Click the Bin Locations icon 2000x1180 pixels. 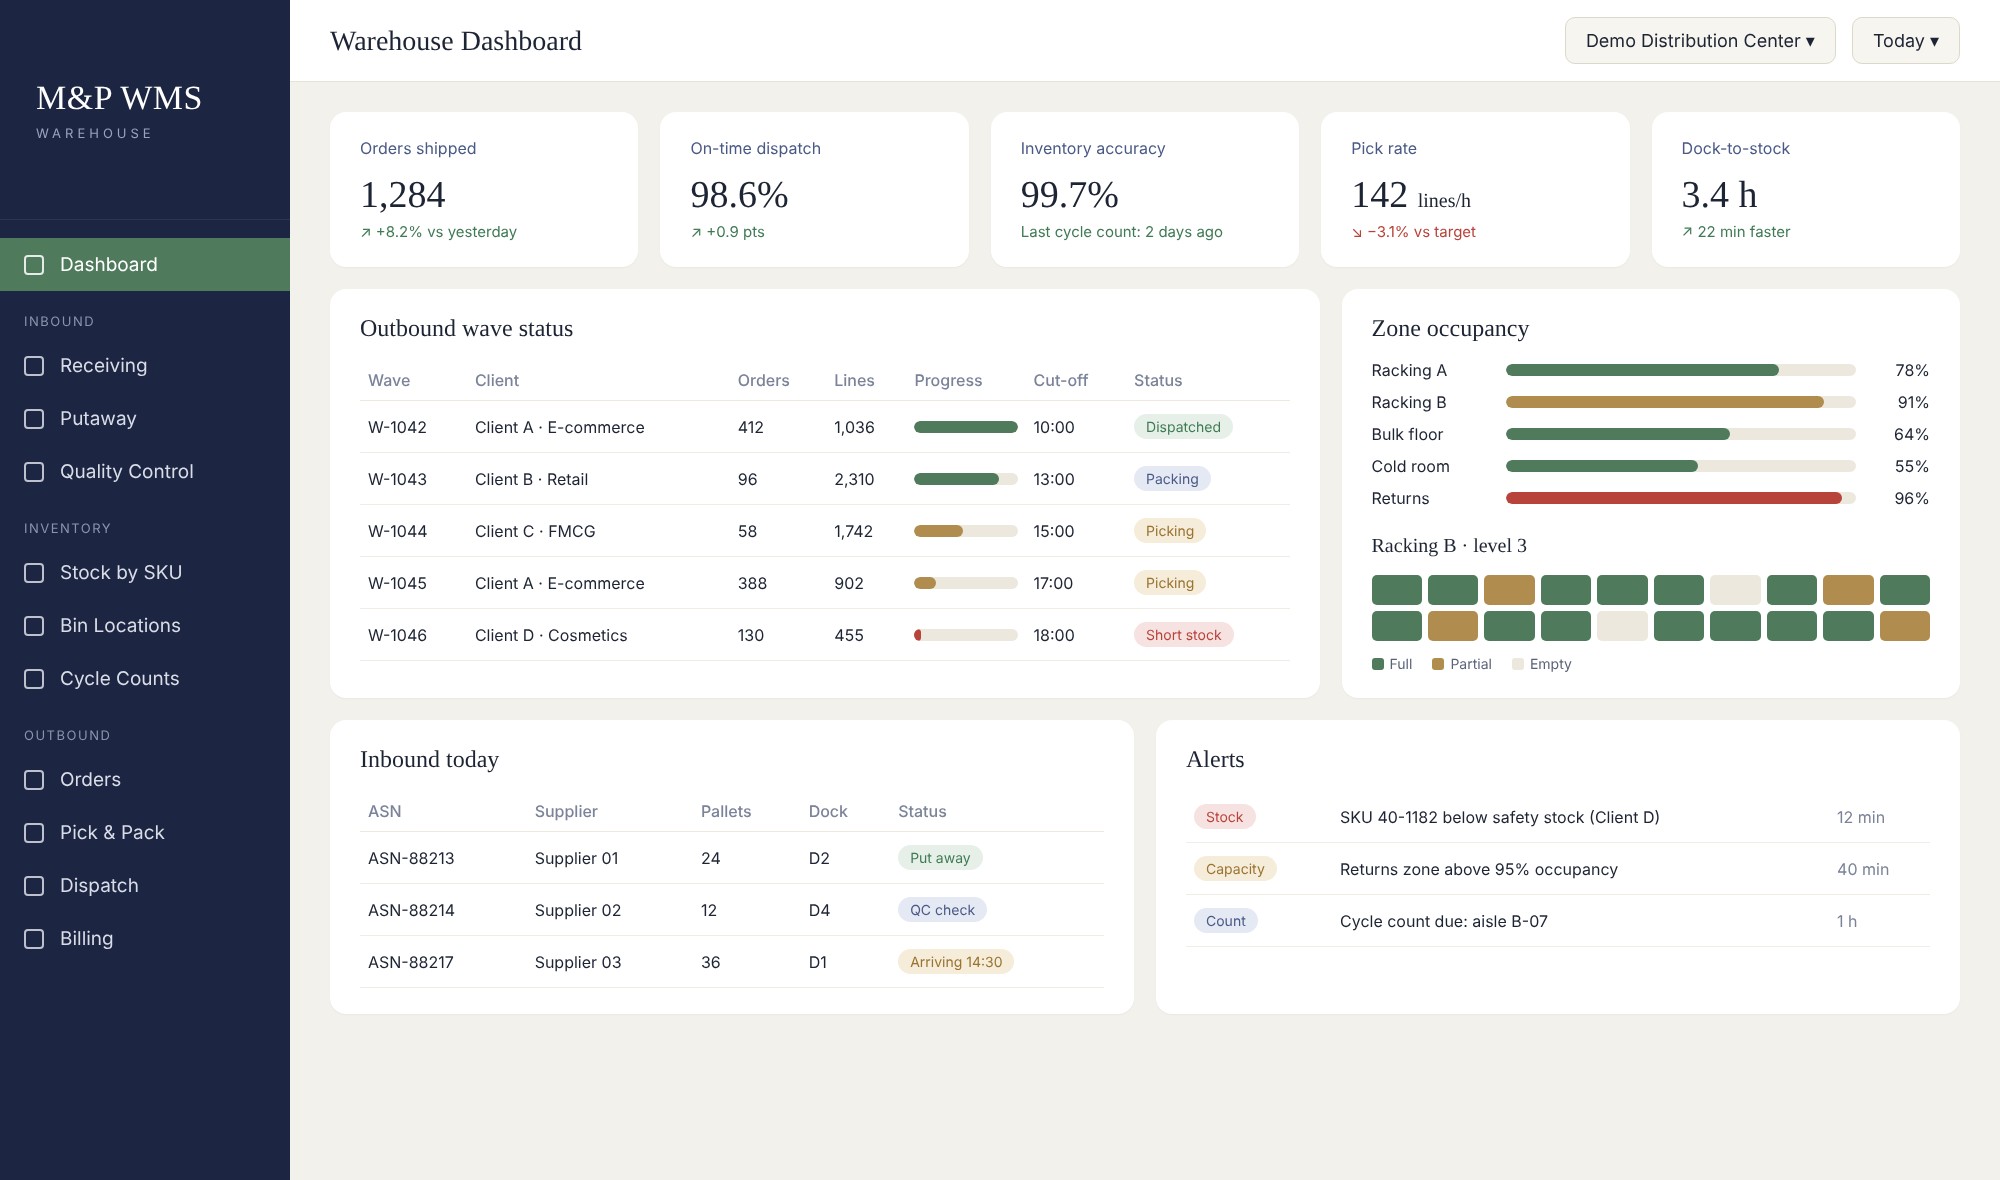34,626
